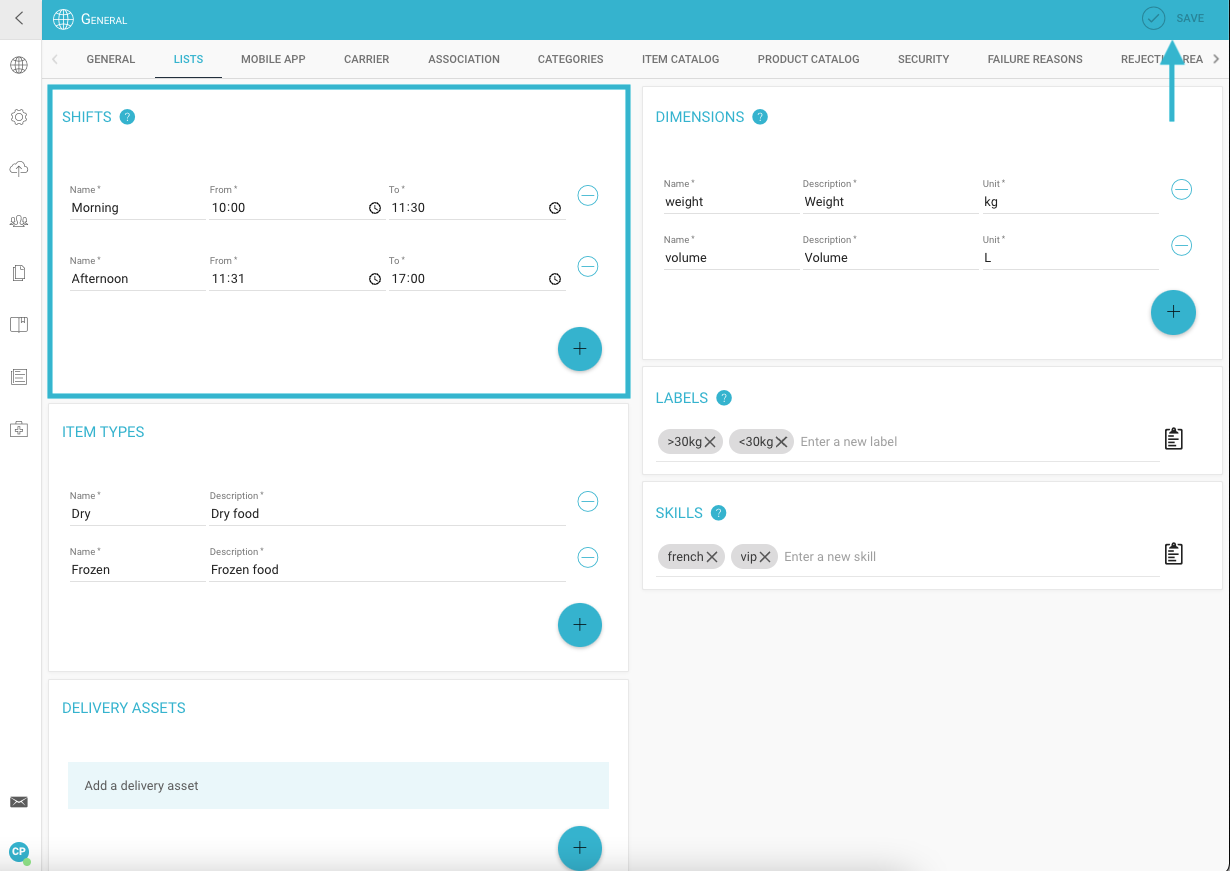This screenshot has width=1230, height=871.
Task: Remove the Morning shift with minus icon
Action: pyautogui.click(x=588, y=195)
